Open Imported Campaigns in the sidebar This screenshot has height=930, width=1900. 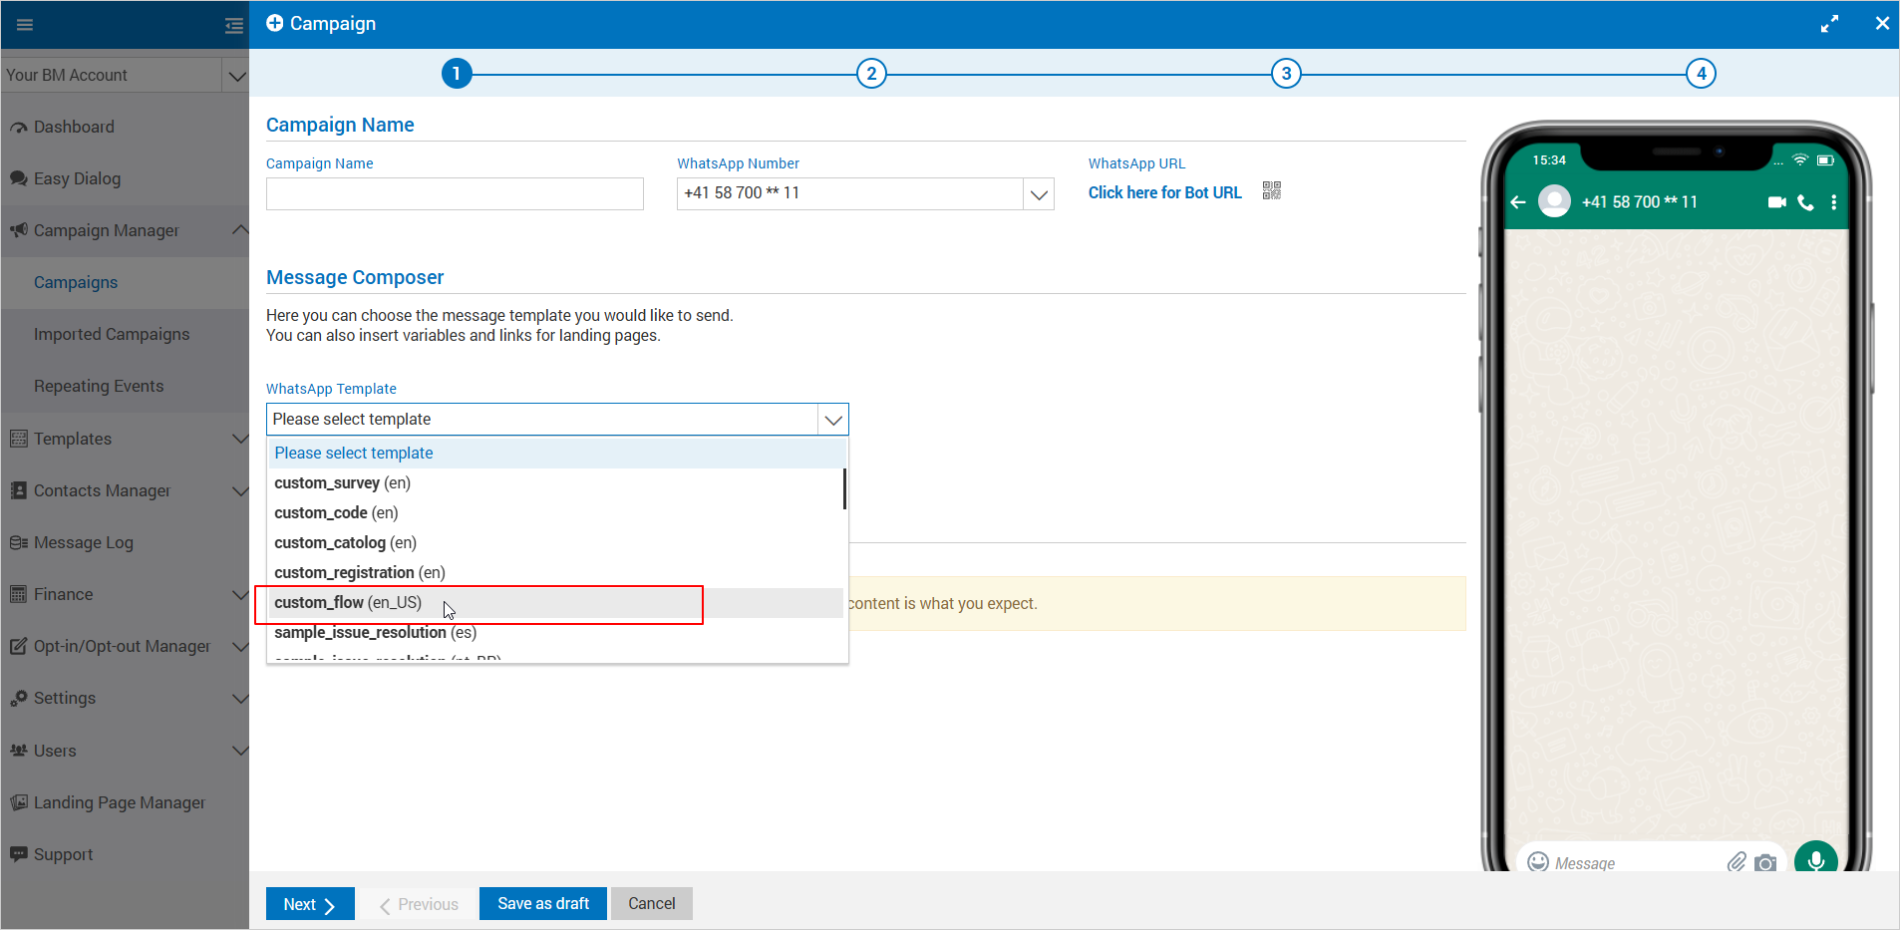(112, 335)
